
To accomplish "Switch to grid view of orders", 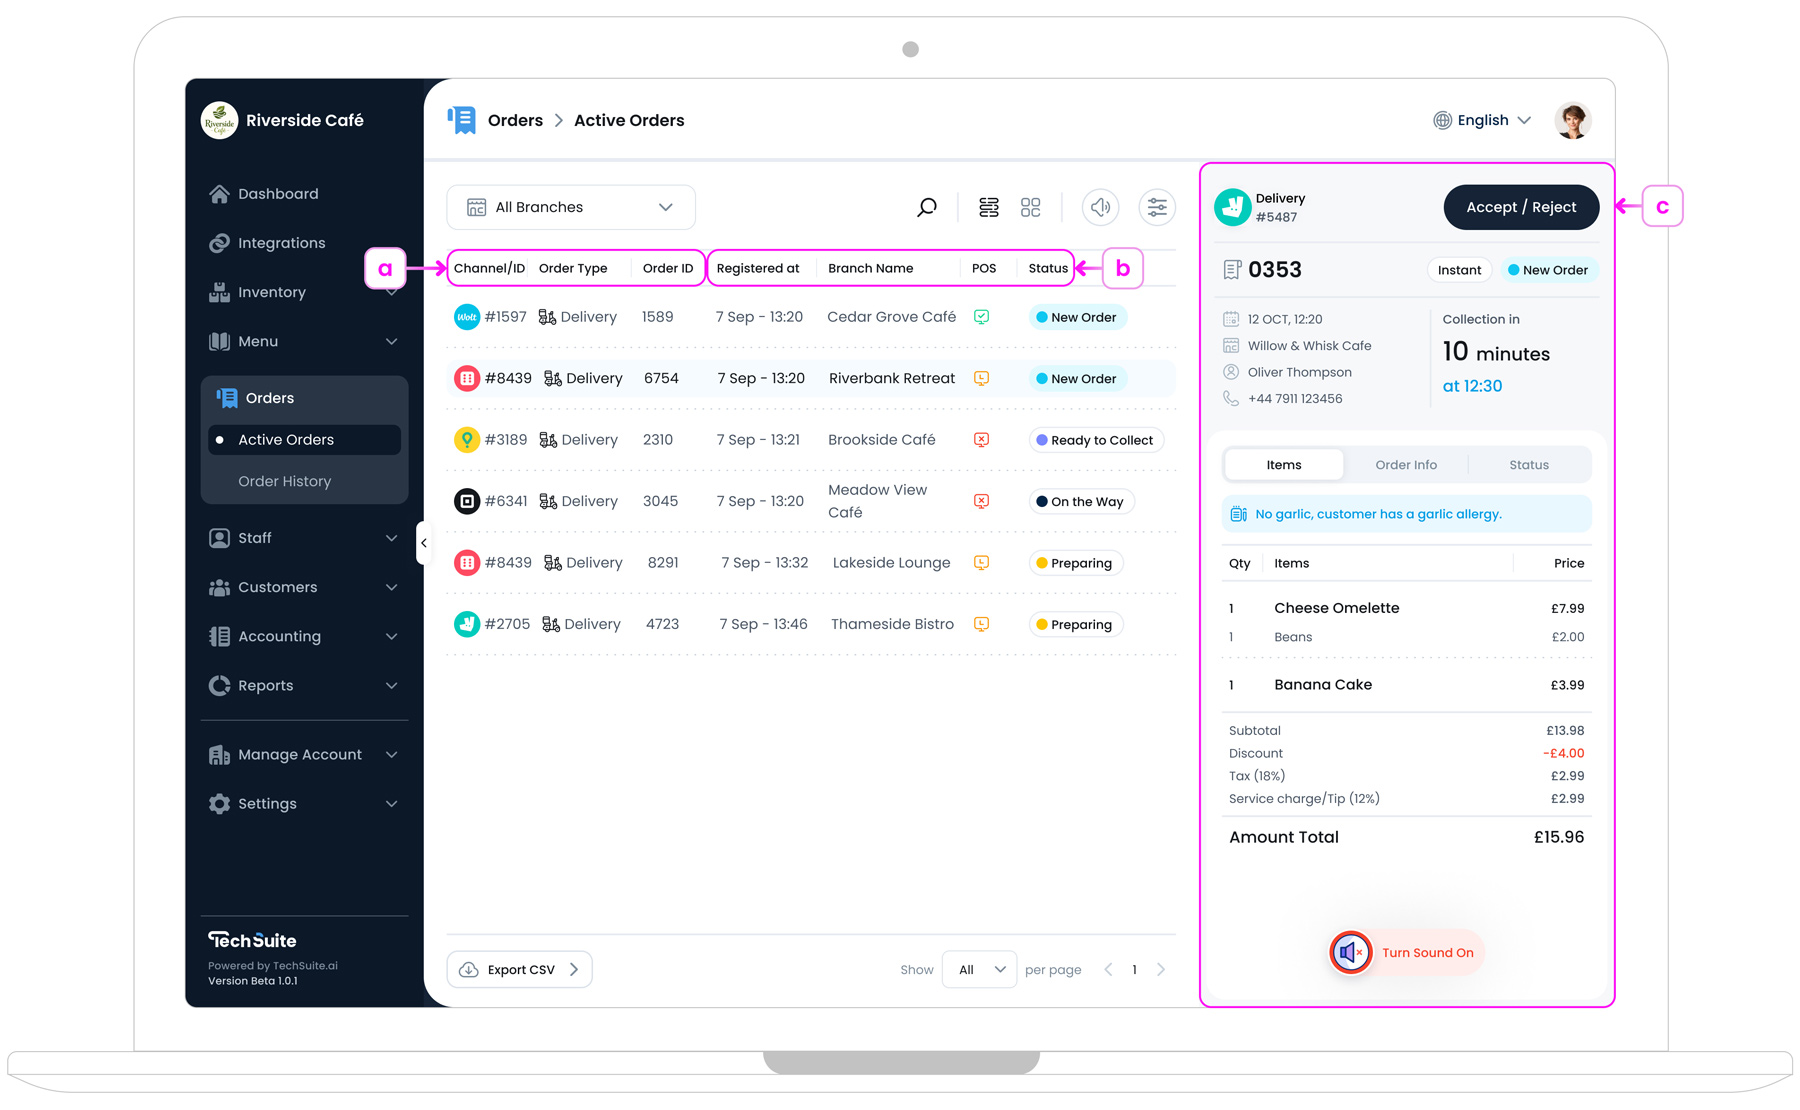I will coord(1031,207).
